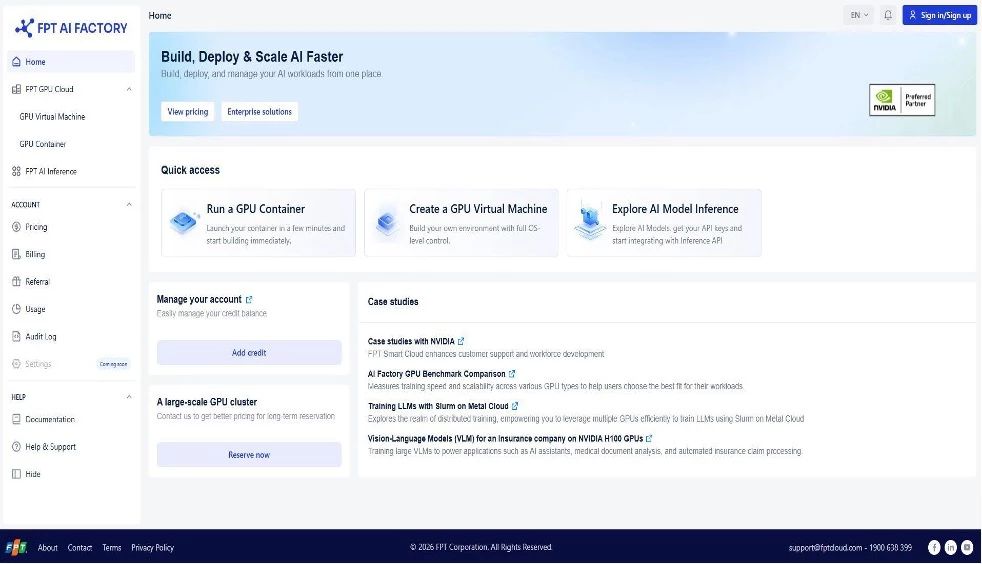Click the FPT logo in the footer
The height and width of the screenshot is (564, 982).
pos(16,548)
